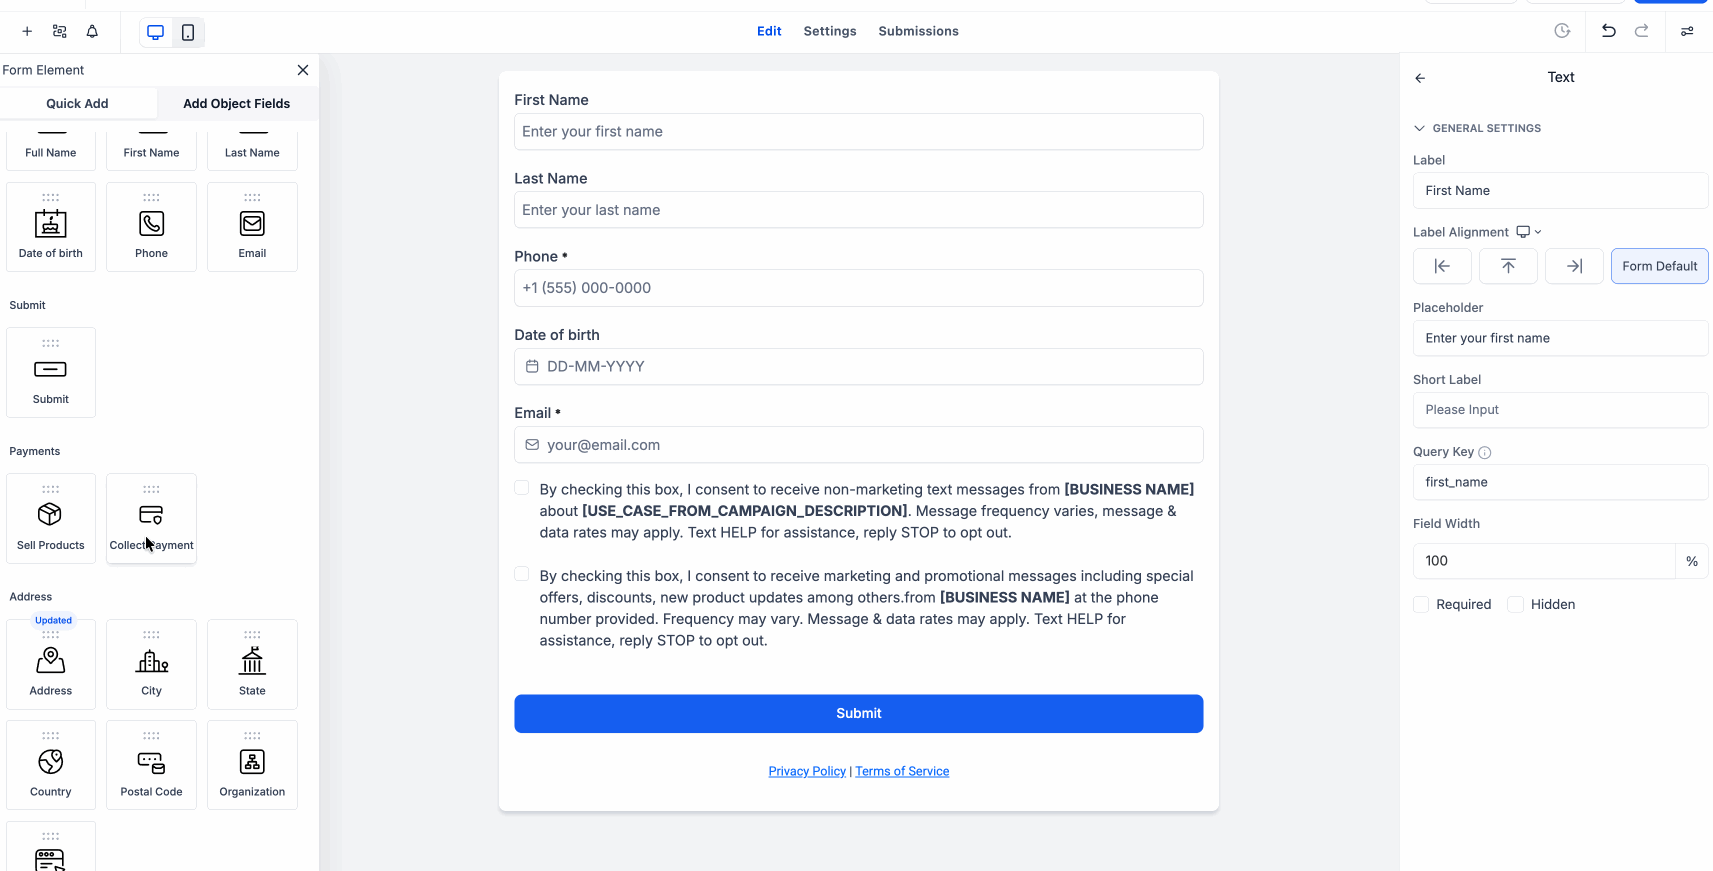Click the undo arrow icon

(x=1609, y=31)
